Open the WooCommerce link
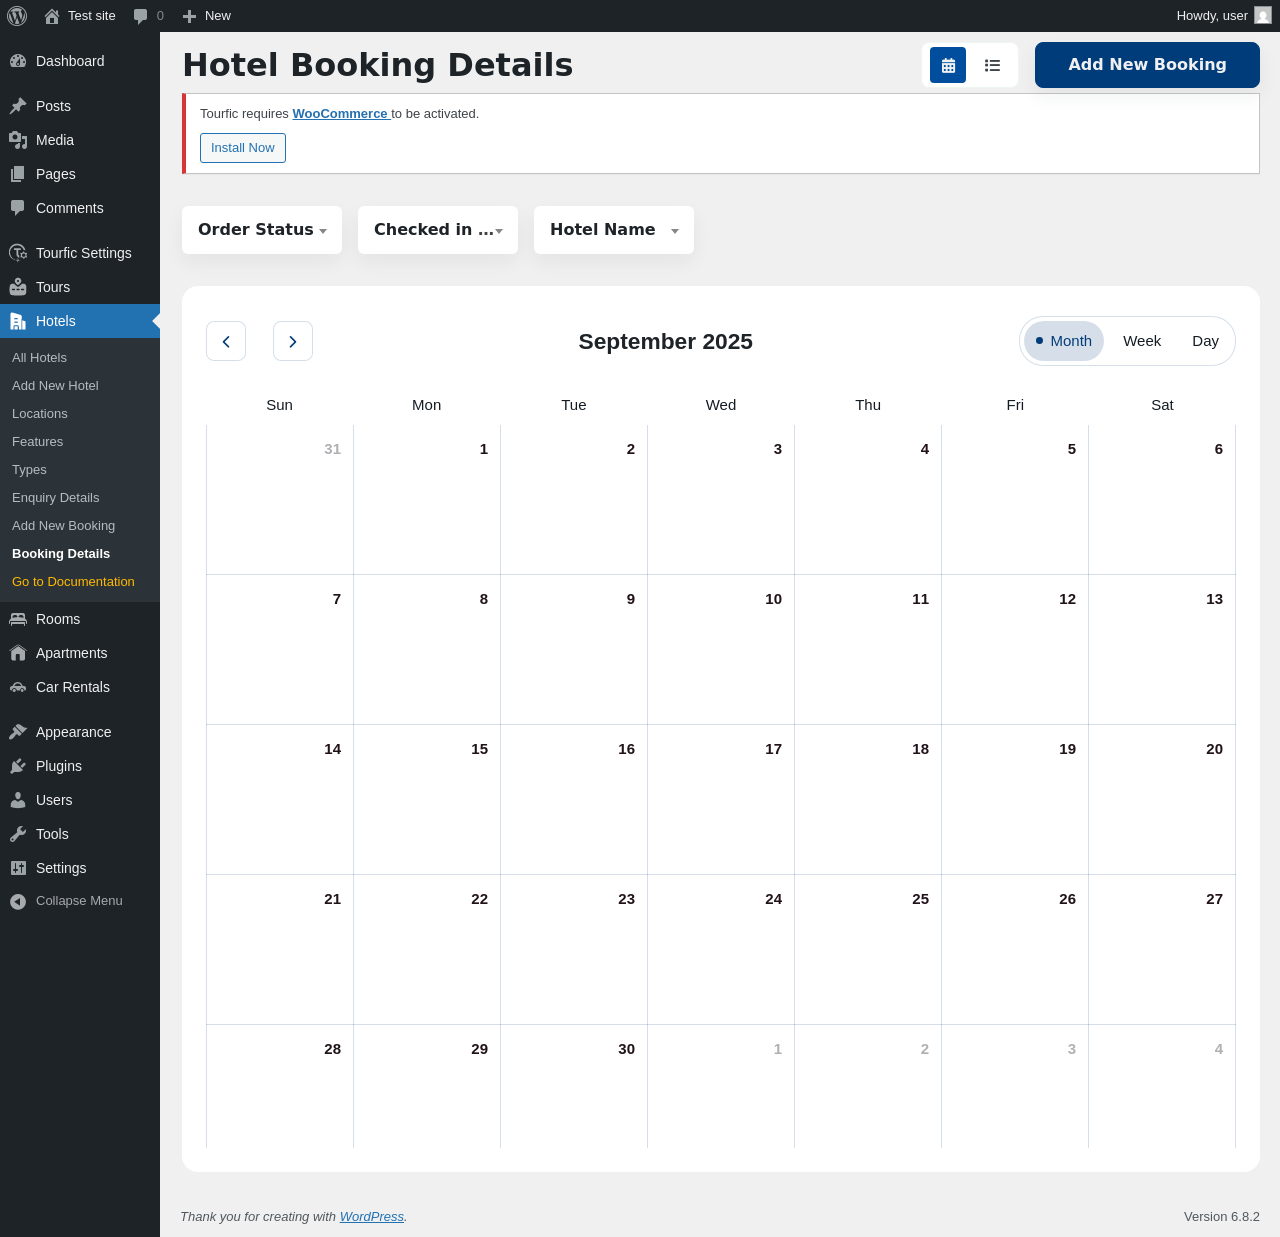 point(340,114)
